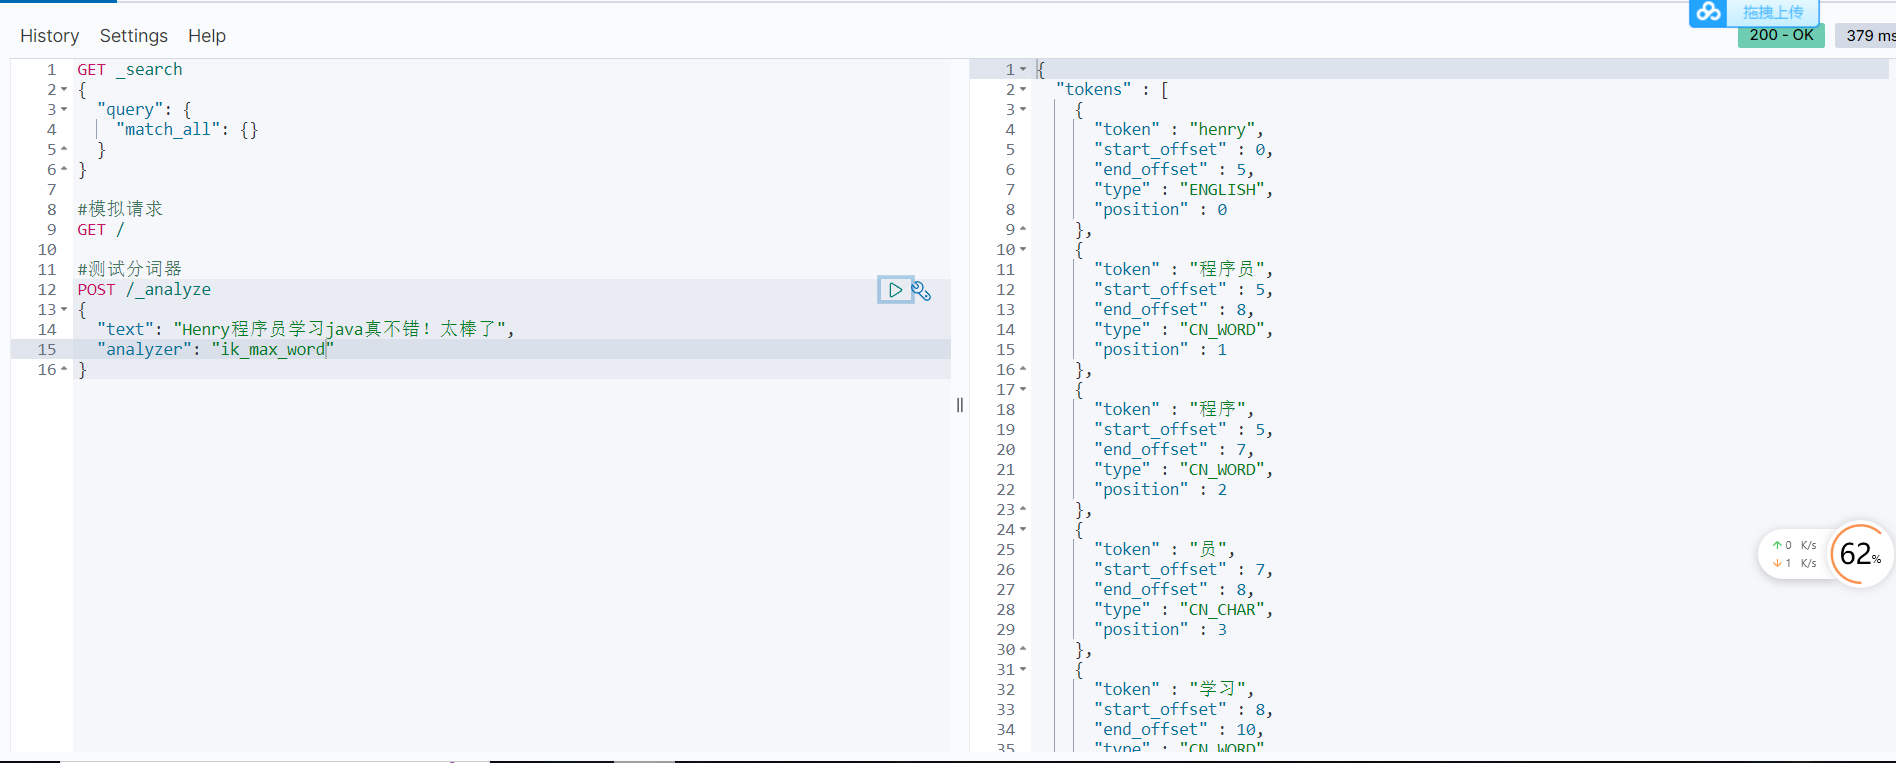This screenshot has width=1896, height=763.
Task: Click the 拖拽上传 upload label
Action: (x=1772, y=12)
